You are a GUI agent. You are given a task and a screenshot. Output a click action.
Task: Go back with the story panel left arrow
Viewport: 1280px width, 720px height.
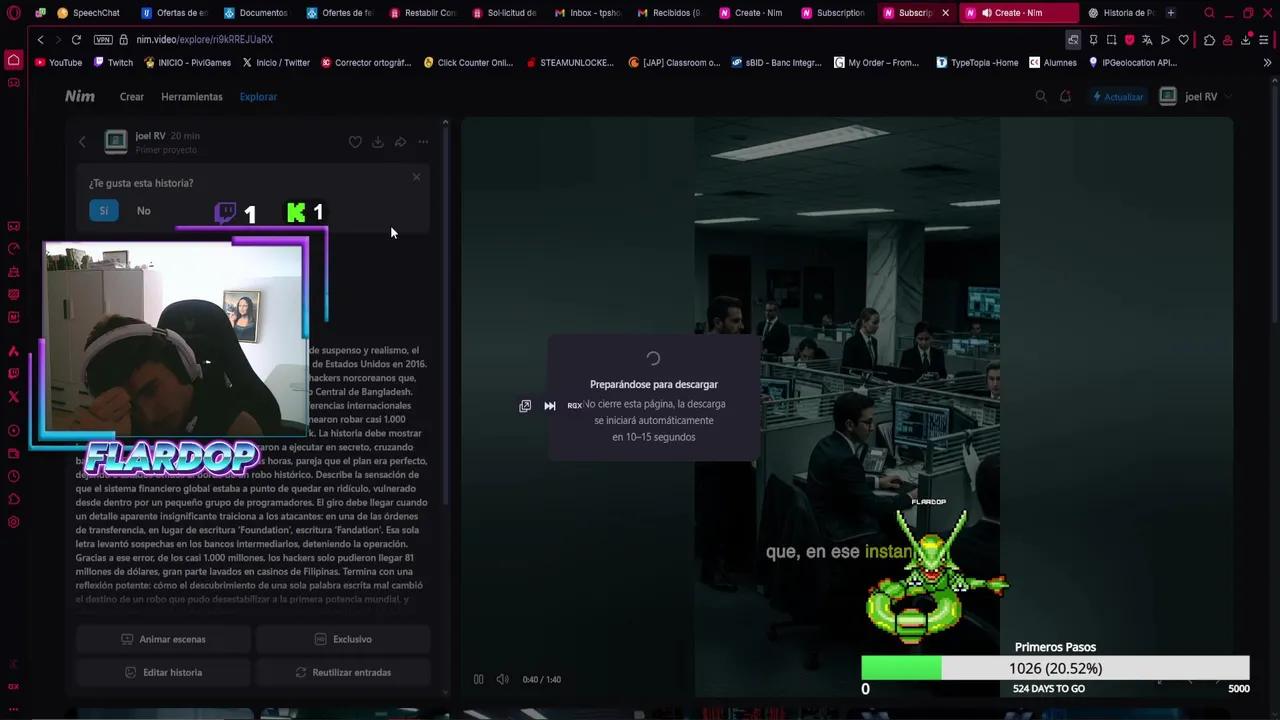82,142
